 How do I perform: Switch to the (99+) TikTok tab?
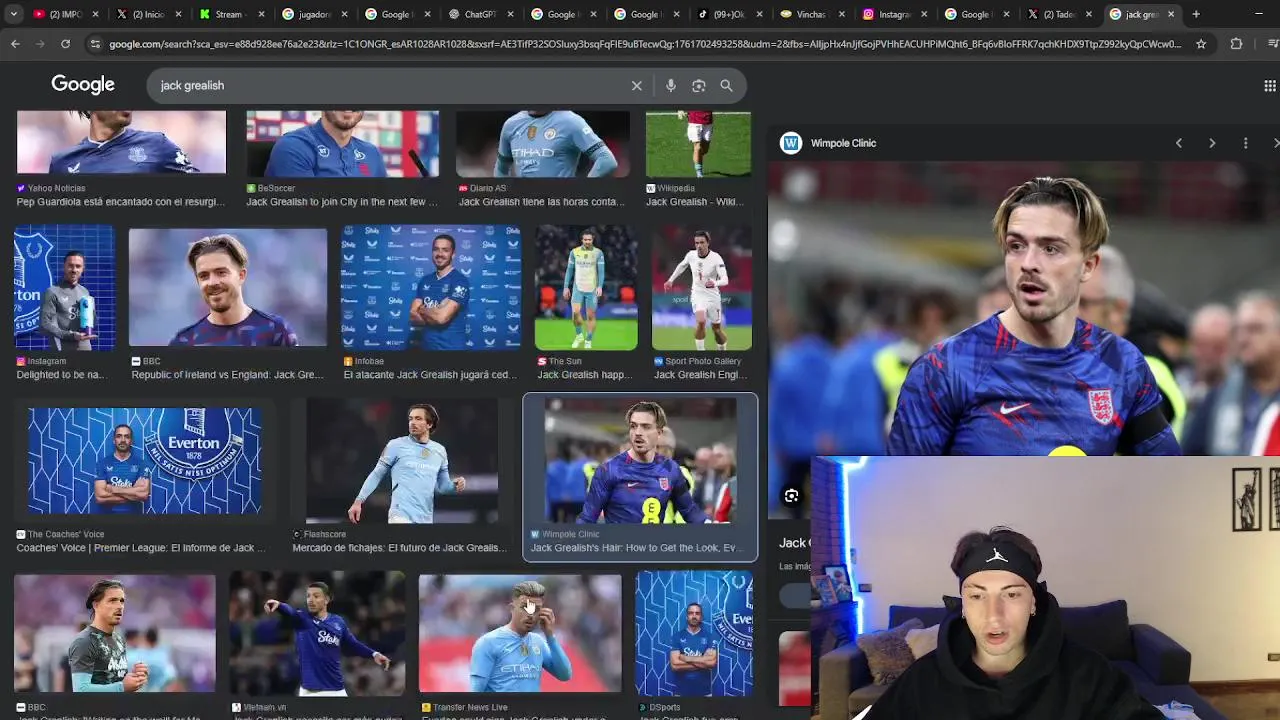(x=730, y=14)
